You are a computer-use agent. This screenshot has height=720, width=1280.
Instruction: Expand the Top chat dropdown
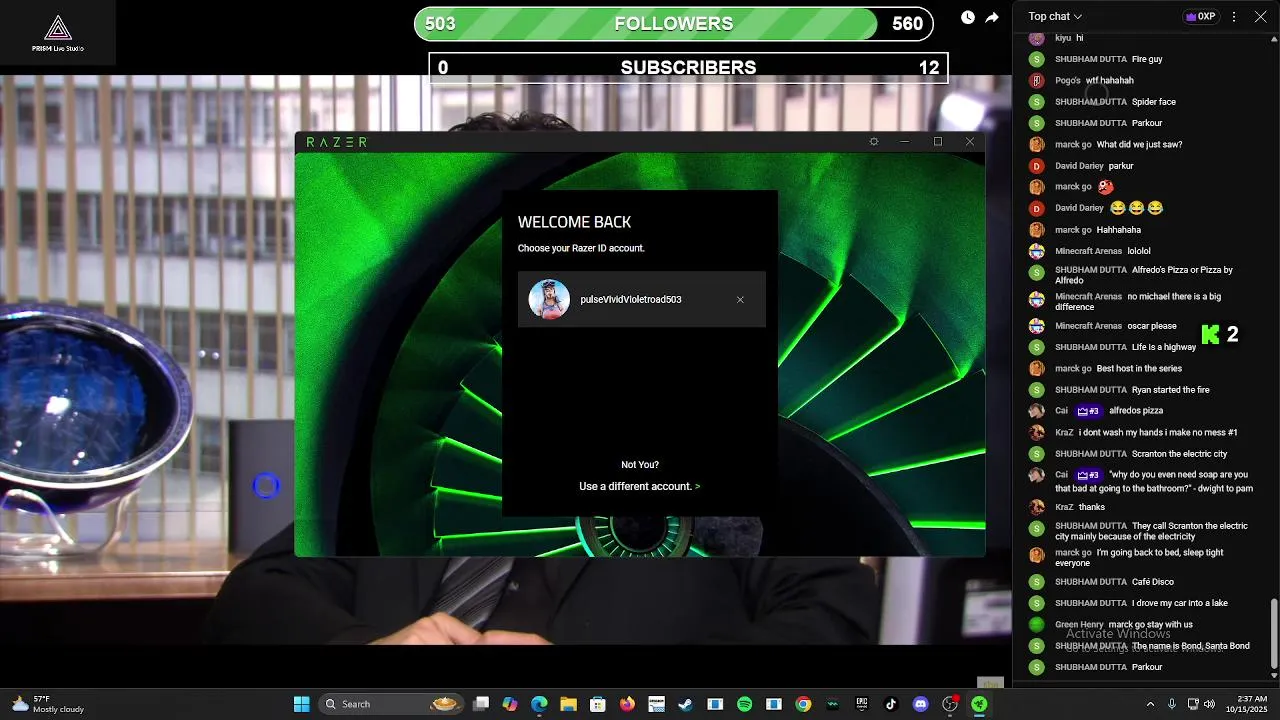1055,16
